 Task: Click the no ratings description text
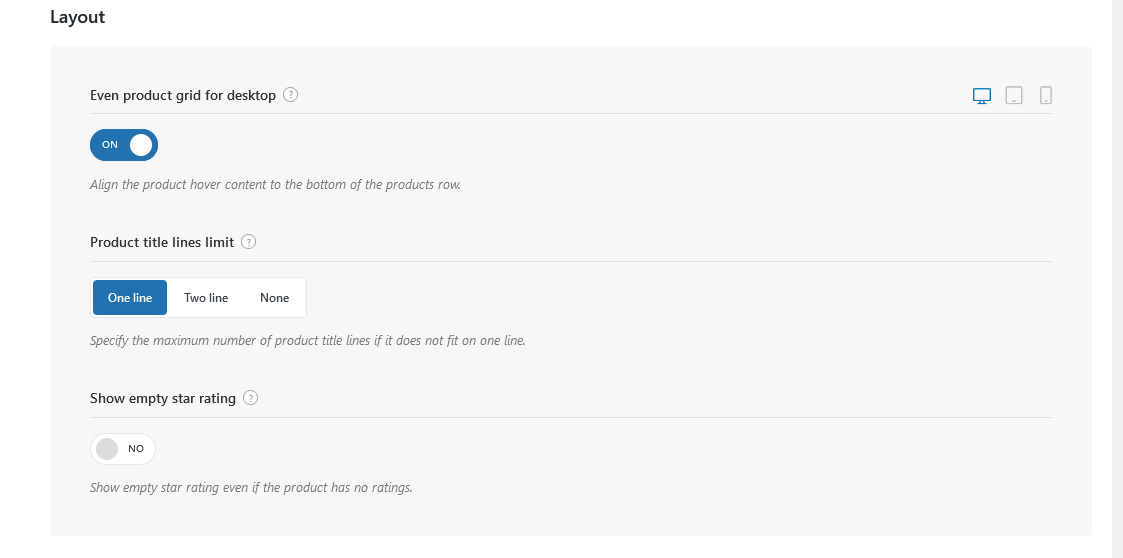(x=251, y=488)
